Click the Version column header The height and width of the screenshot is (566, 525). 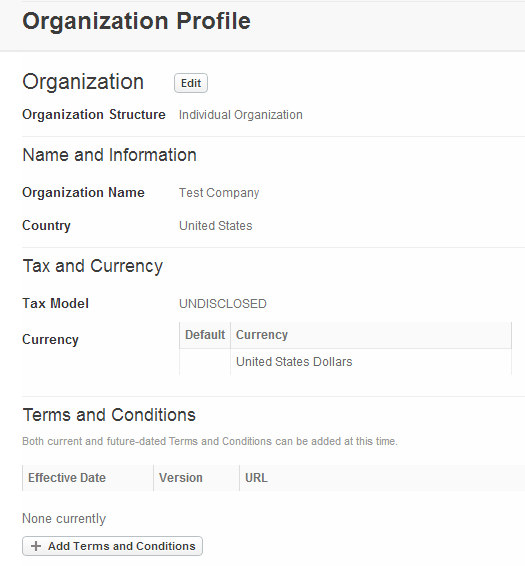point(196,478)
